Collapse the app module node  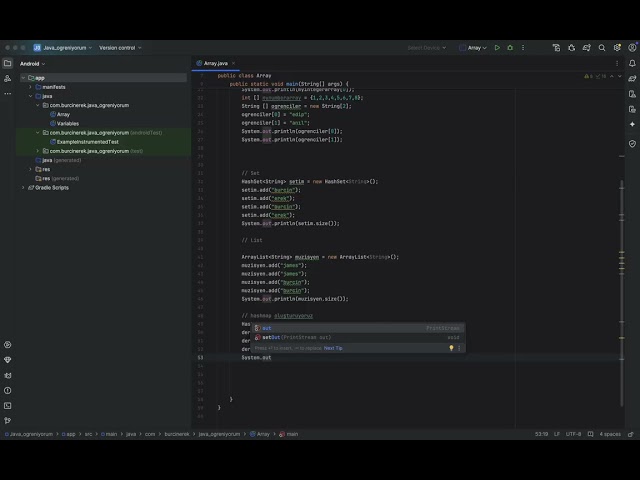coord(23,78)
